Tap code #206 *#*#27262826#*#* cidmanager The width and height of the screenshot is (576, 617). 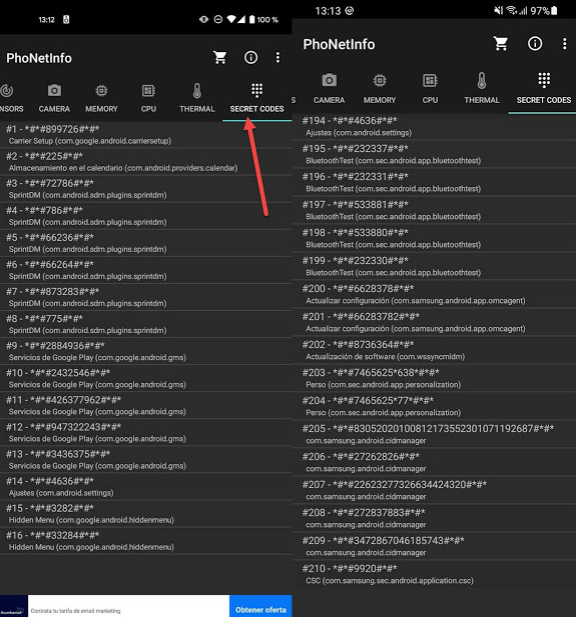click(434, 462)
